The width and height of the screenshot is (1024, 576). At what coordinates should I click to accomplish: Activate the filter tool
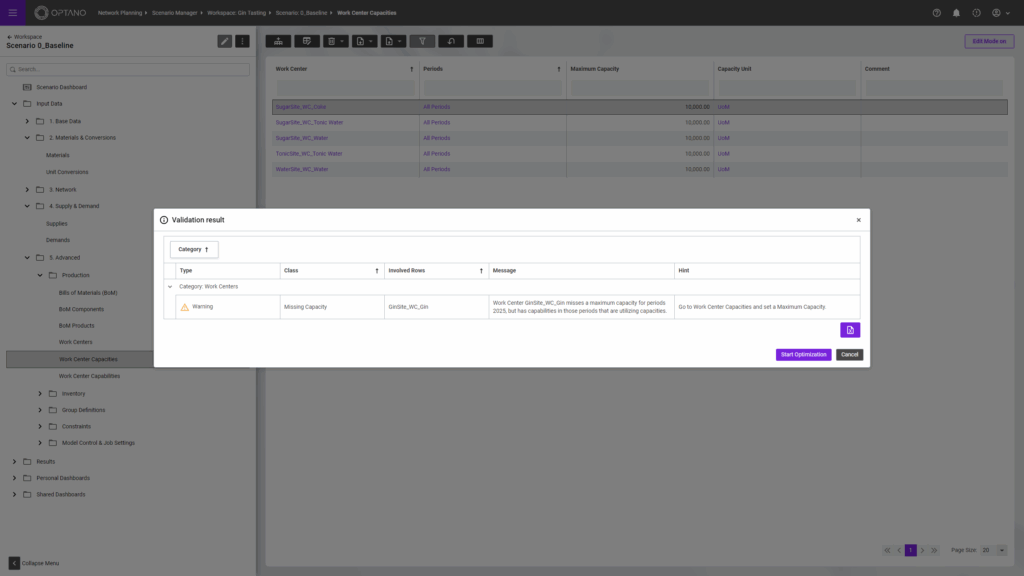(421, 41)
